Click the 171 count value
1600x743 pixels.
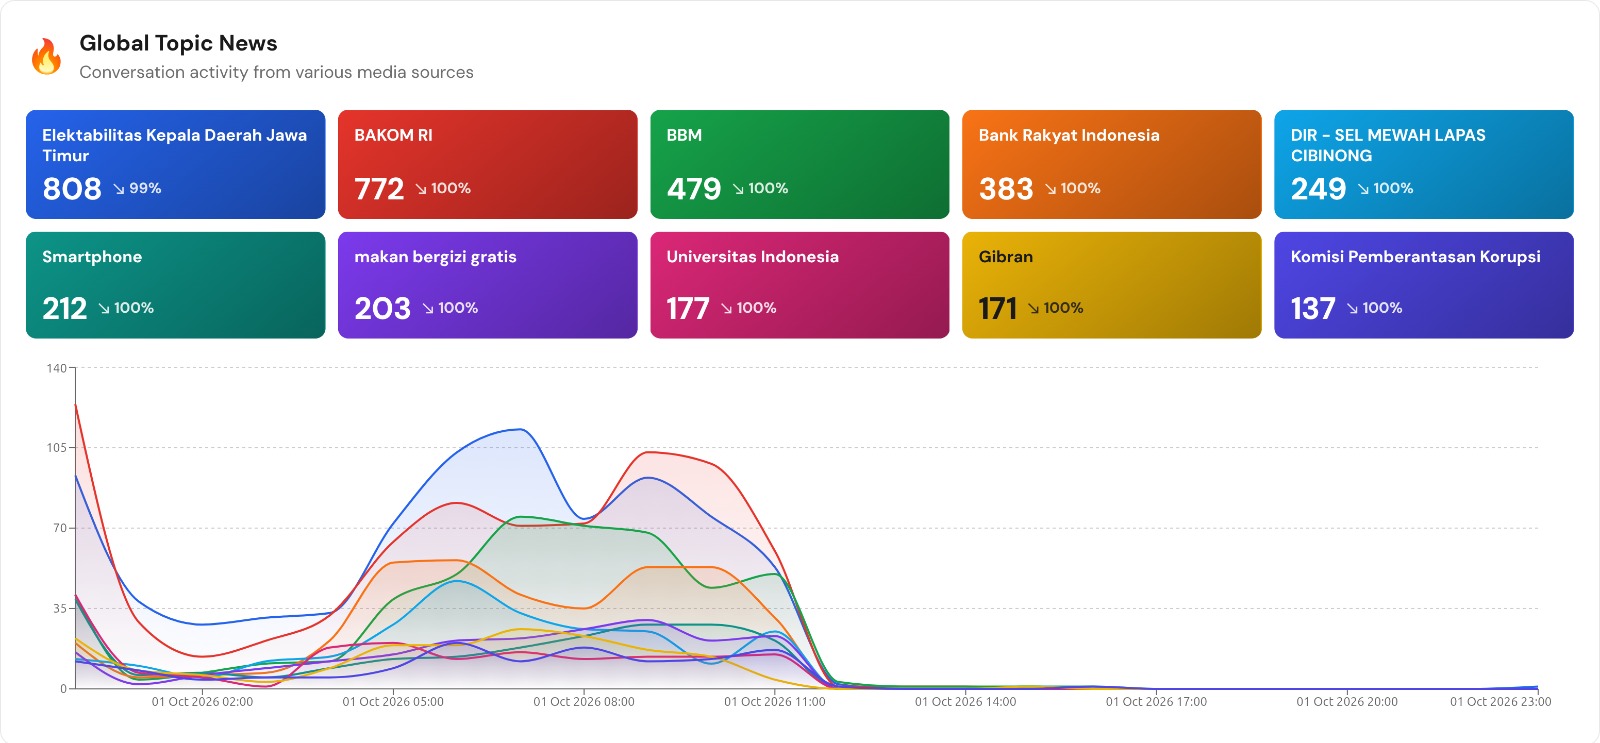point(998,308)
